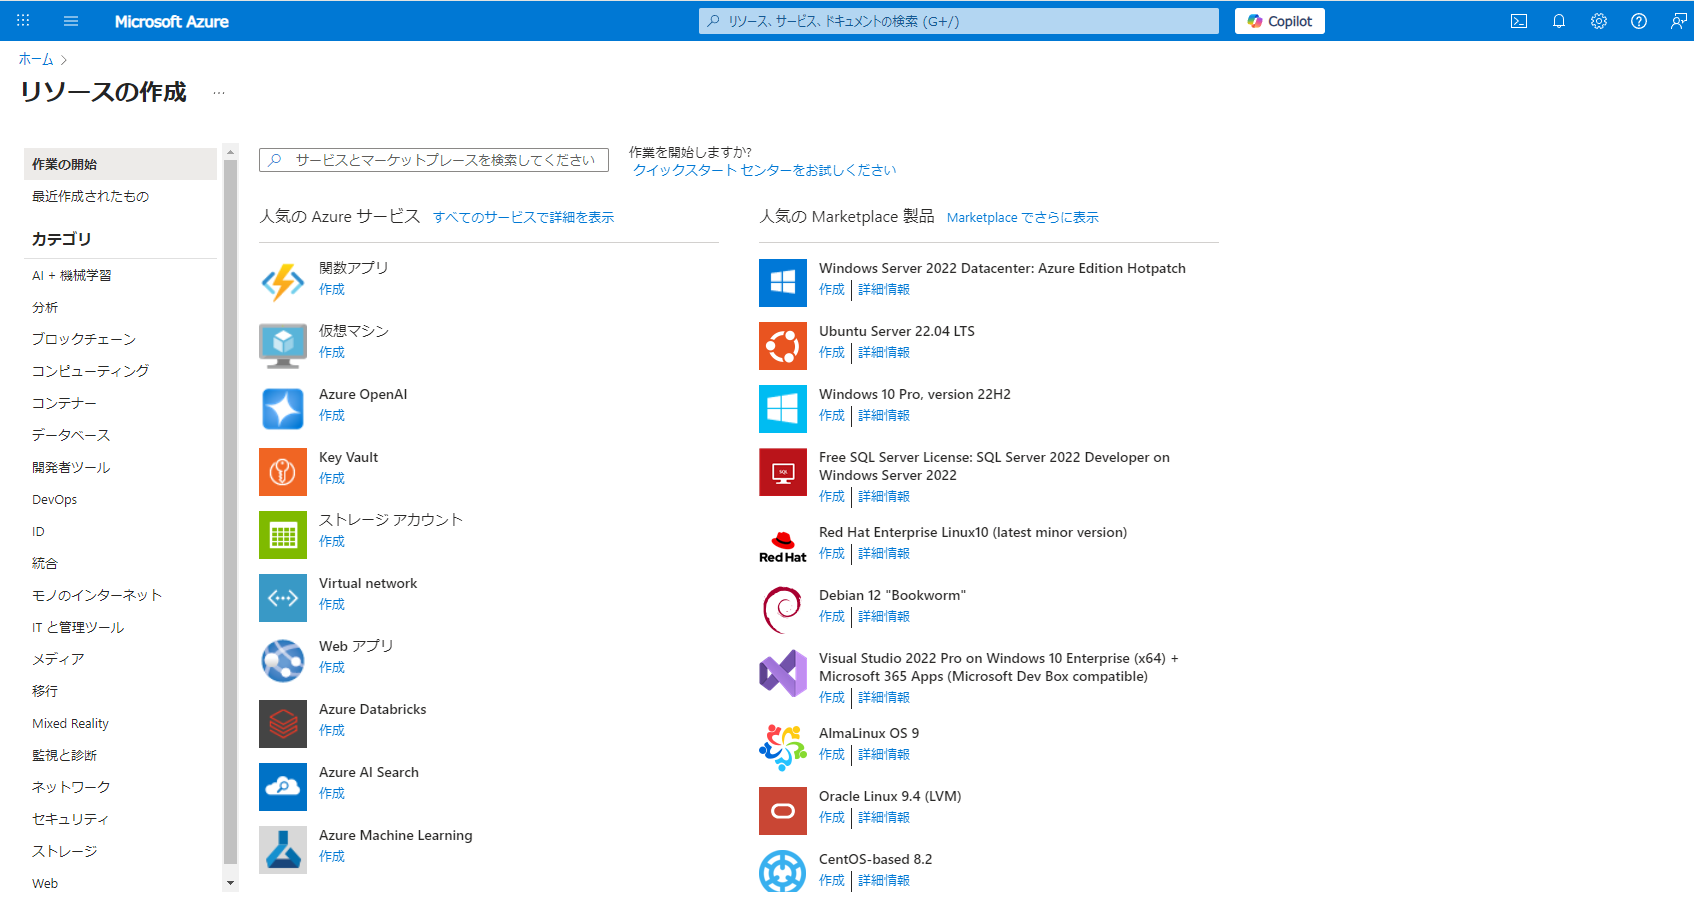Focus the サービスとマーケットプレース search field
The height and width of the screenshot is (912, 1694).
pyautogui.click(x=434, y=160)
